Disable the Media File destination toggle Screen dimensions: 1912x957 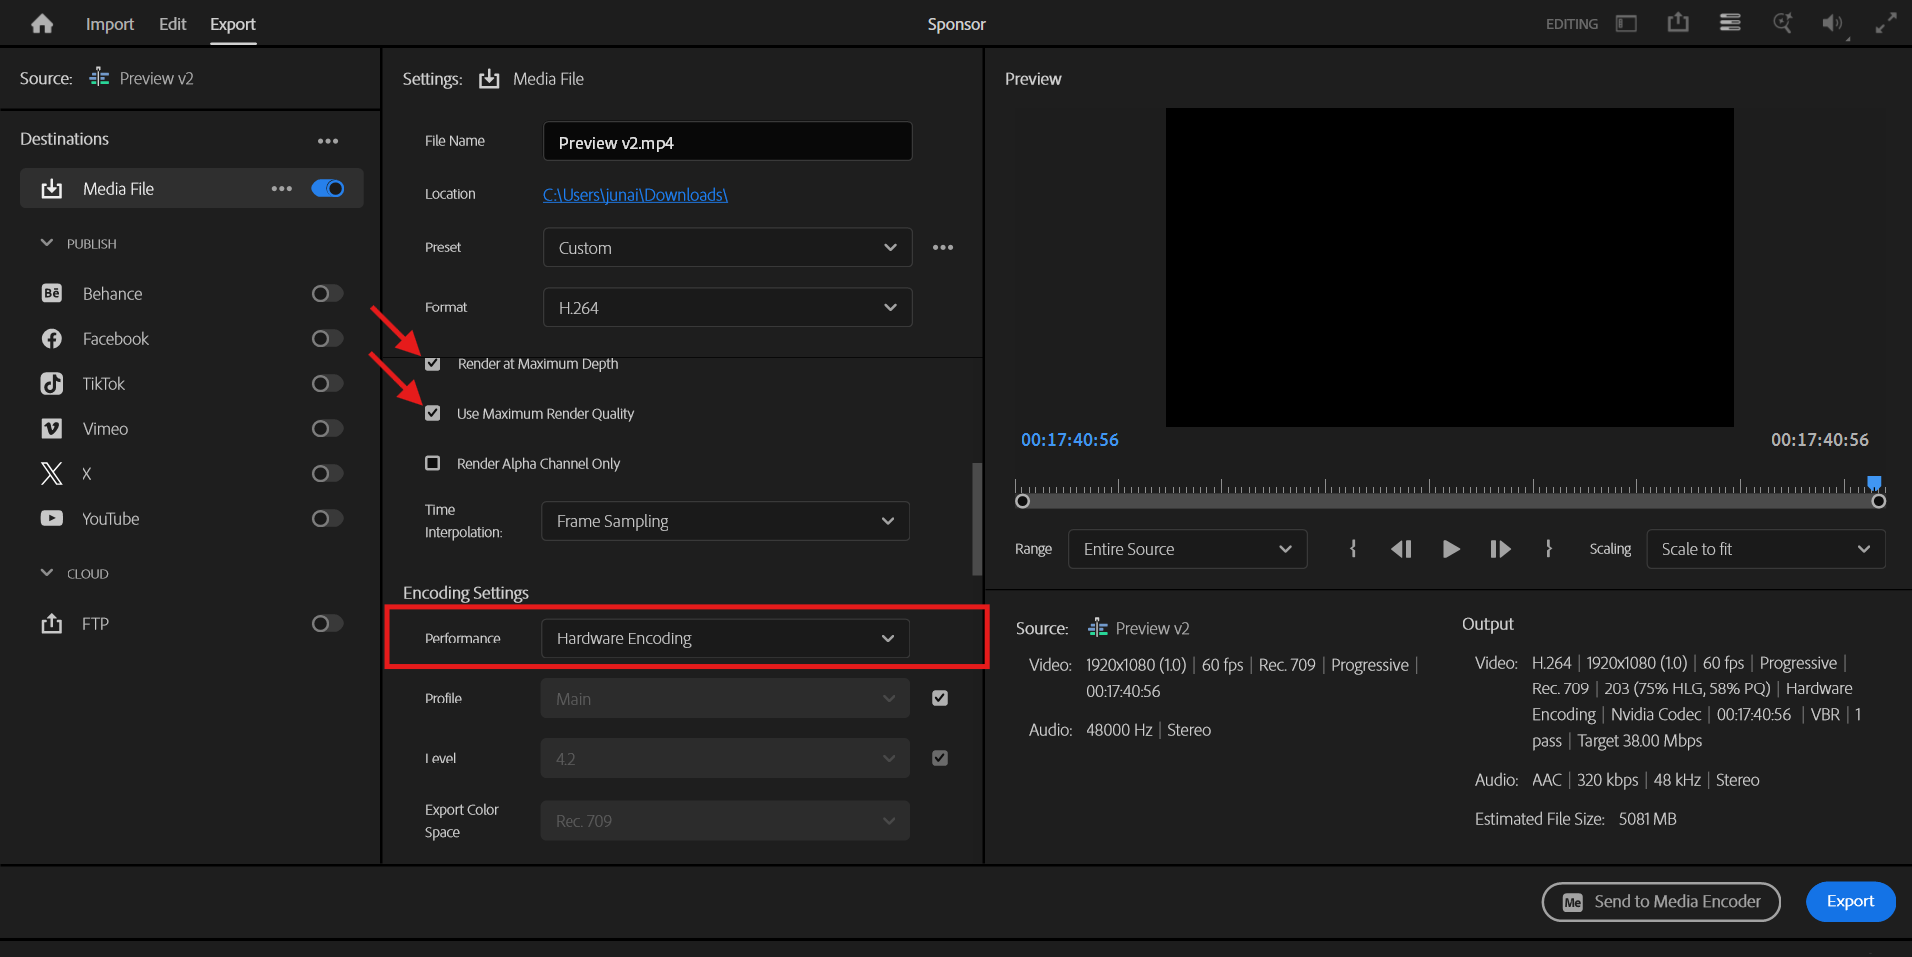328,188
